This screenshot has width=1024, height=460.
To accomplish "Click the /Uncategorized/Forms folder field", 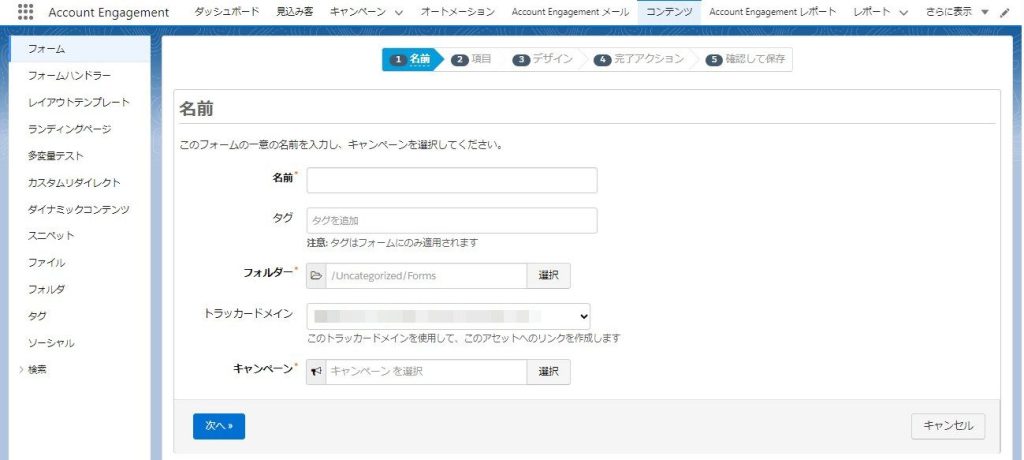I will pyautogui.click(x=426, y=276).
